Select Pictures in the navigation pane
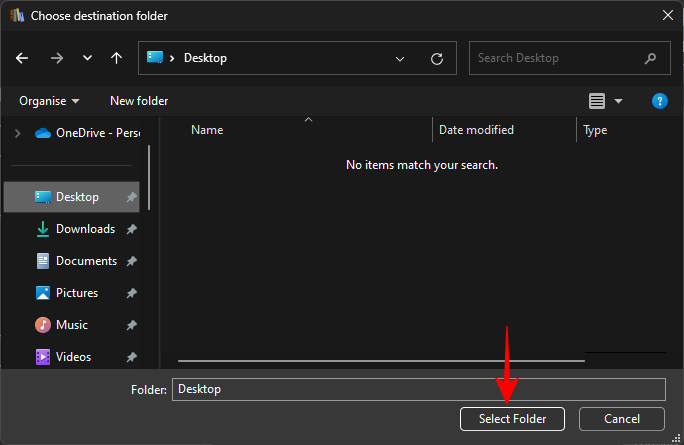The height and width of the screenshot is (445, 684). (77, 293)
